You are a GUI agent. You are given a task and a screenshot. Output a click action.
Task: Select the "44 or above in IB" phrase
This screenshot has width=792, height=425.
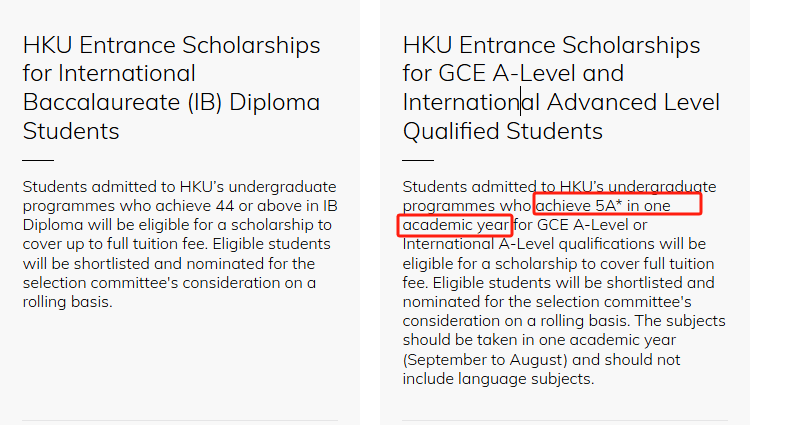tap(276, 206)
